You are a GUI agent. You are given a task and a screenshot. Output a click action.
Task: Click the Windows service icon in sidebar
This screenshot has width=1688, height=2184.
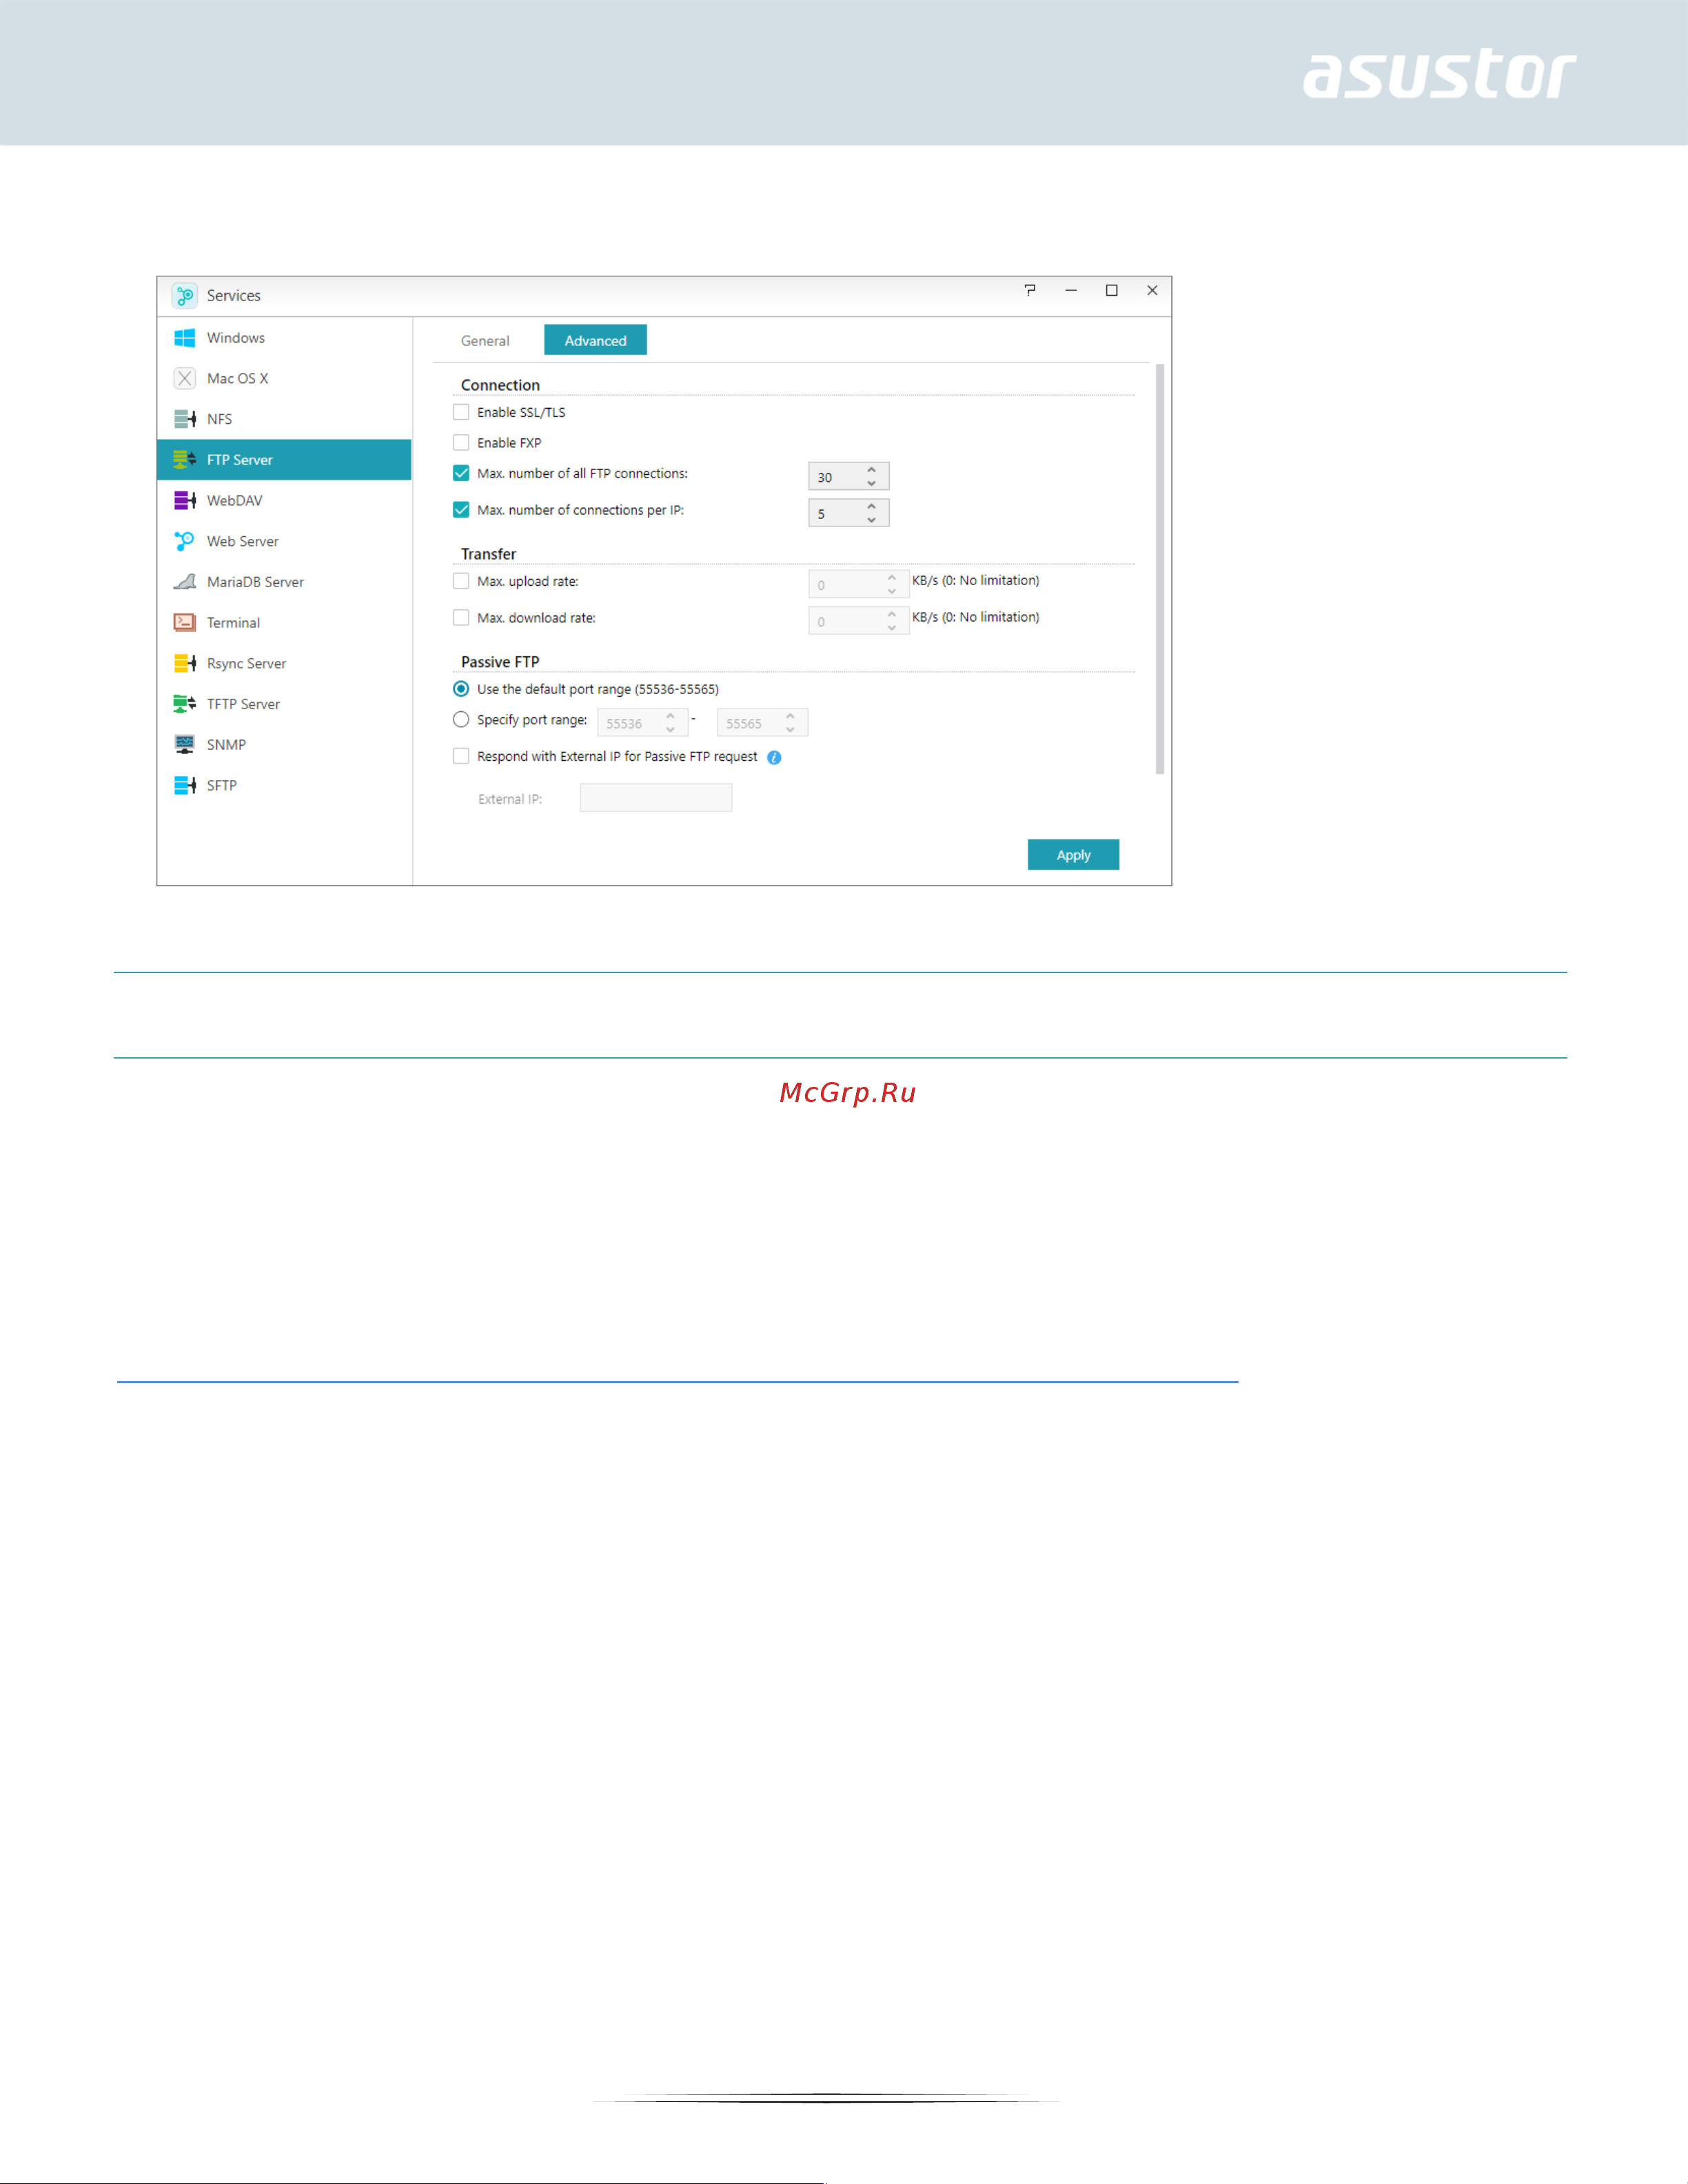pos(184,338)
